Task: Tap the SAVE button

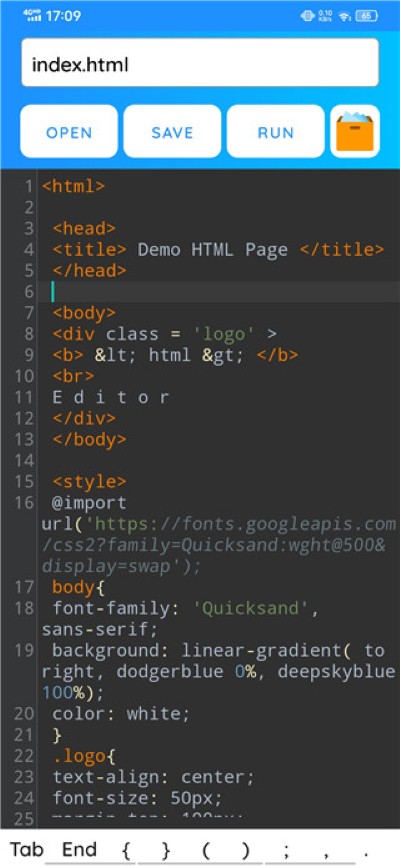Action: point(172,131)
